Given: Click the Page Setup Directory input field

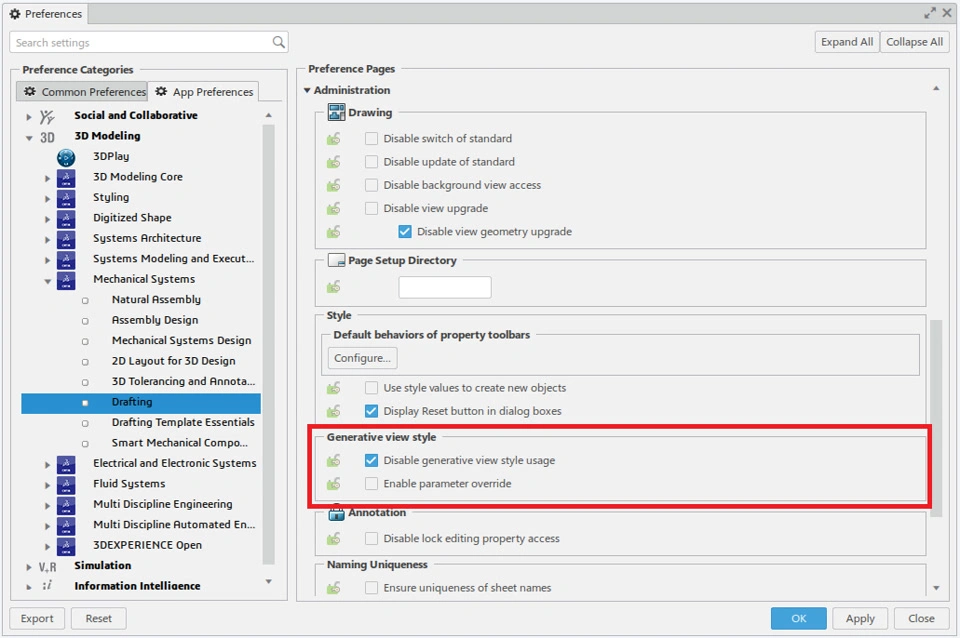Looking at the screenshot, I should 445,288.
